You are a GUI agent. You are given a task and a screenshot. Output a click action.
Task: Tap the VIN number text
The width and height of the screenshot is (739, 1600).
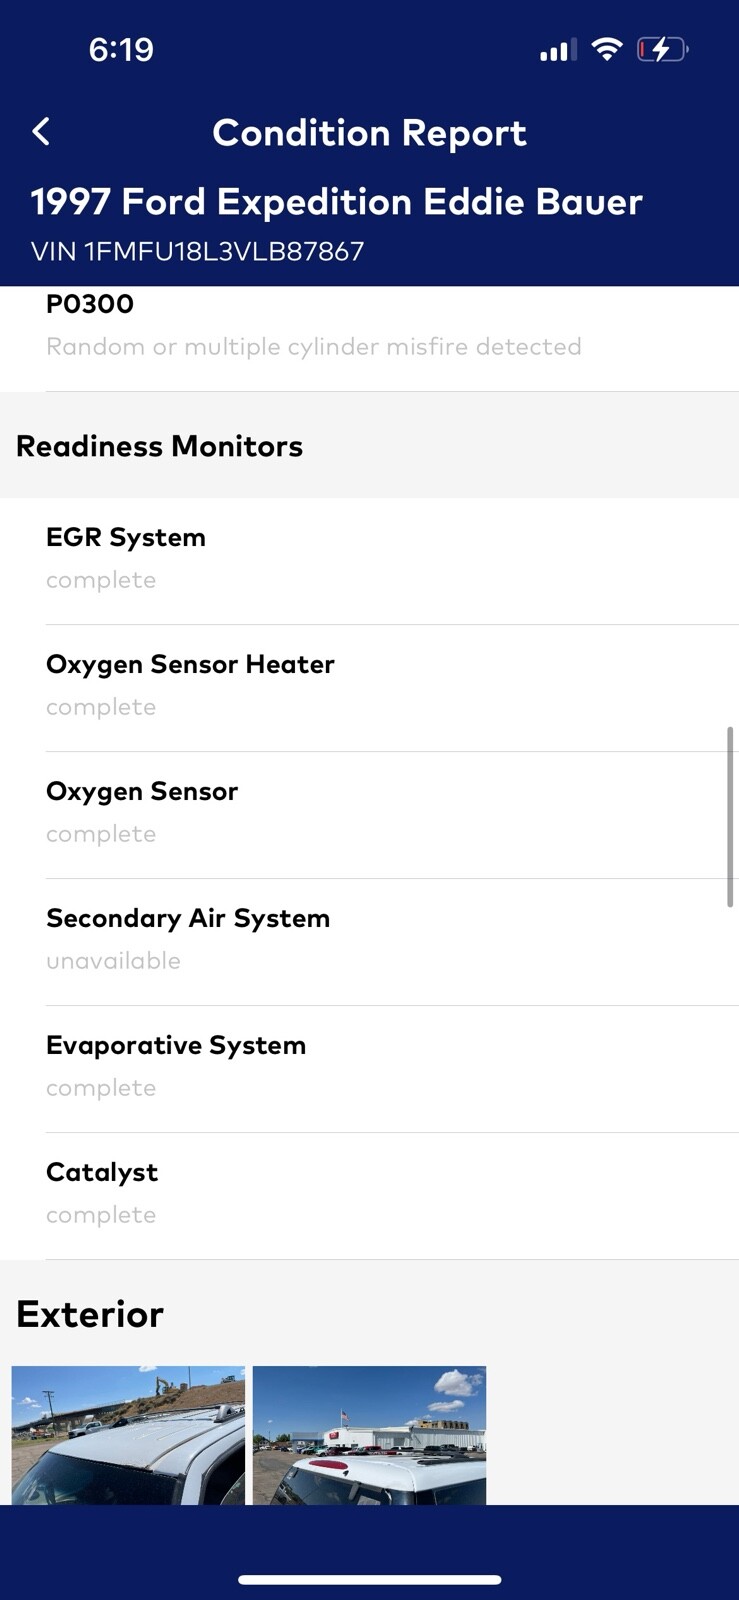coord(197,251)
